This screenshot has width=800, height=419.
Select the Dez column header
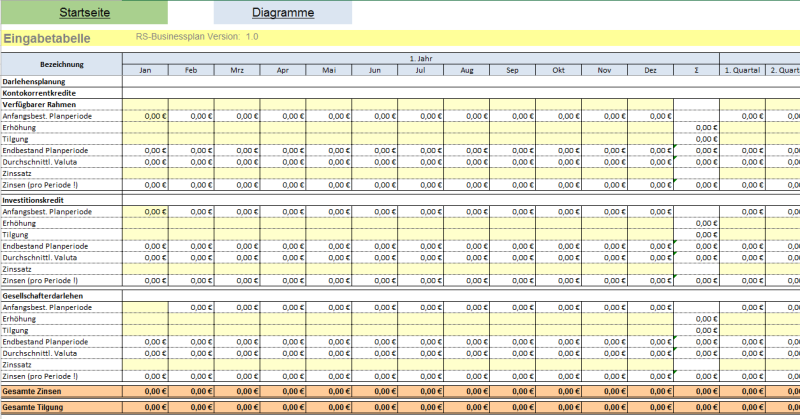pyautogui.click(x=651, y=70)
